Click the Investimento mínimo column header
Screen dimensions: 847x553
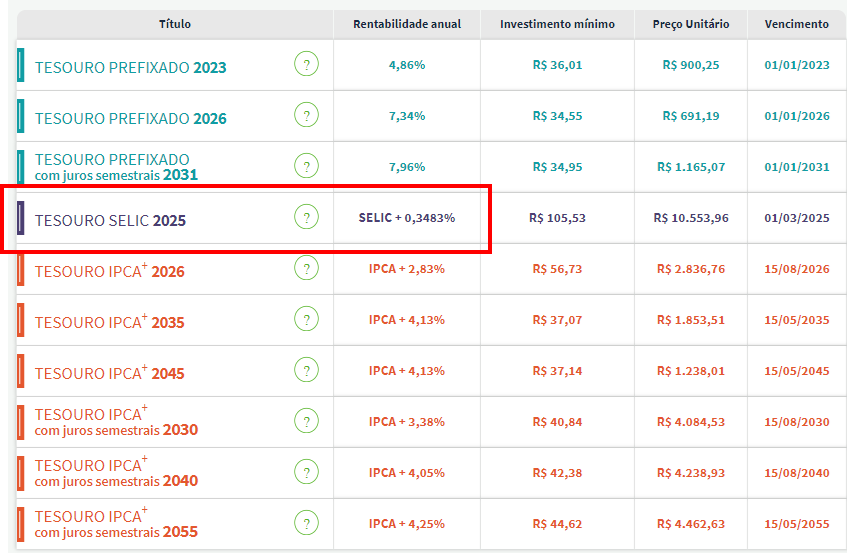click(x=557, y=24)
